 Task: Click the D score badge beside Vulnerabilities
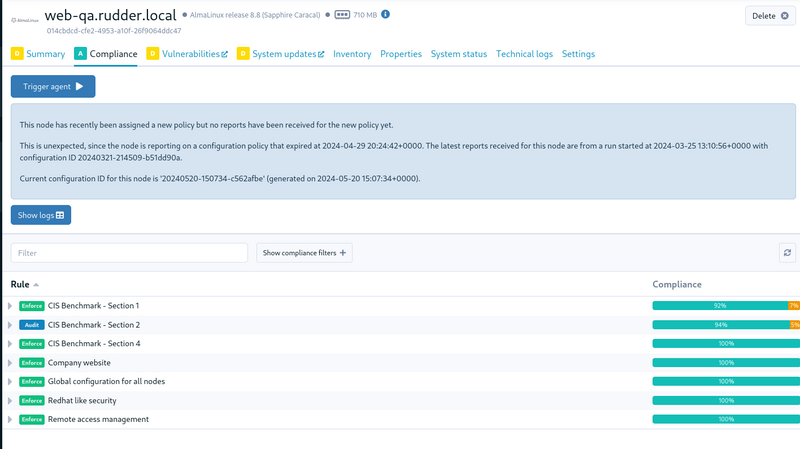tap(153, 54)
